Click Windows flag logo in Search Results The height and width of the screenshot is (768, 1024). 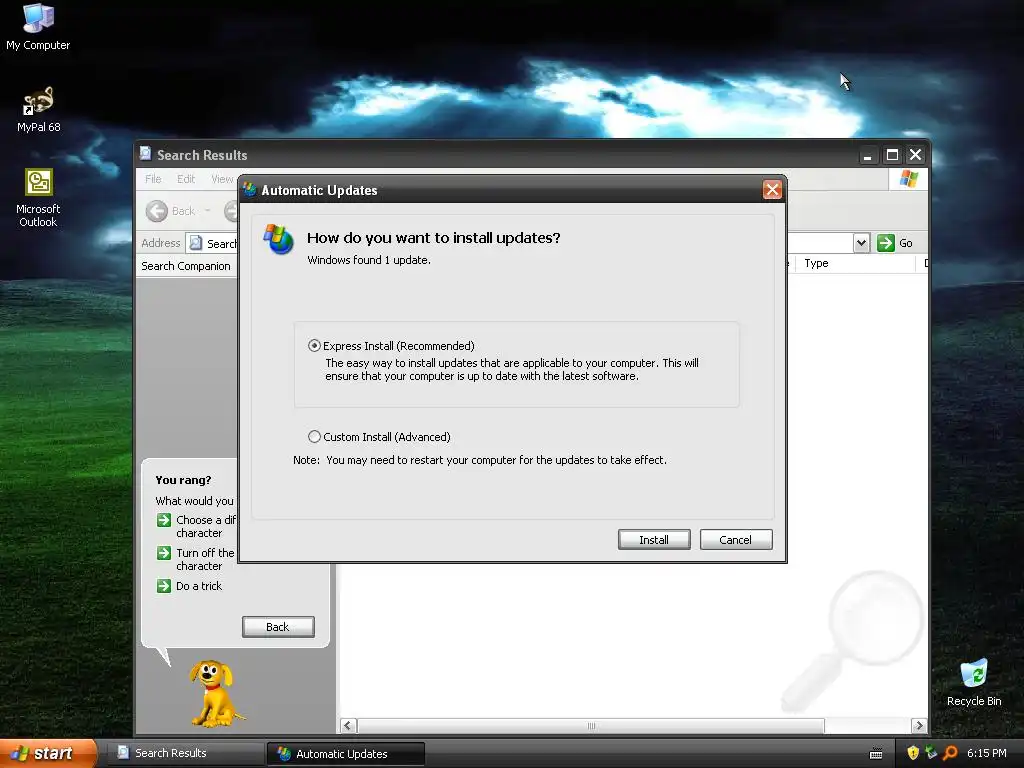[908, 178]
